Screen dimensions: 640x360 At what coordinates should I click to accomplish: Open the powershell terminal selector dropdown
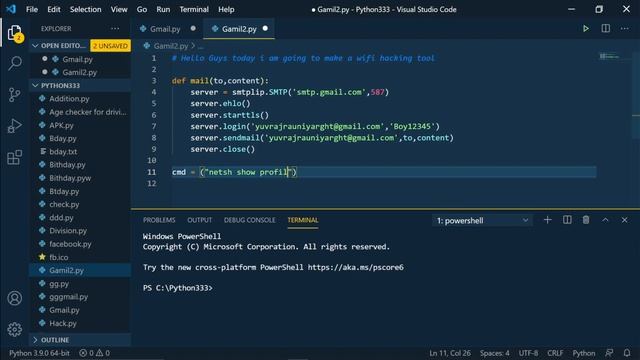[x=482, y=221]
